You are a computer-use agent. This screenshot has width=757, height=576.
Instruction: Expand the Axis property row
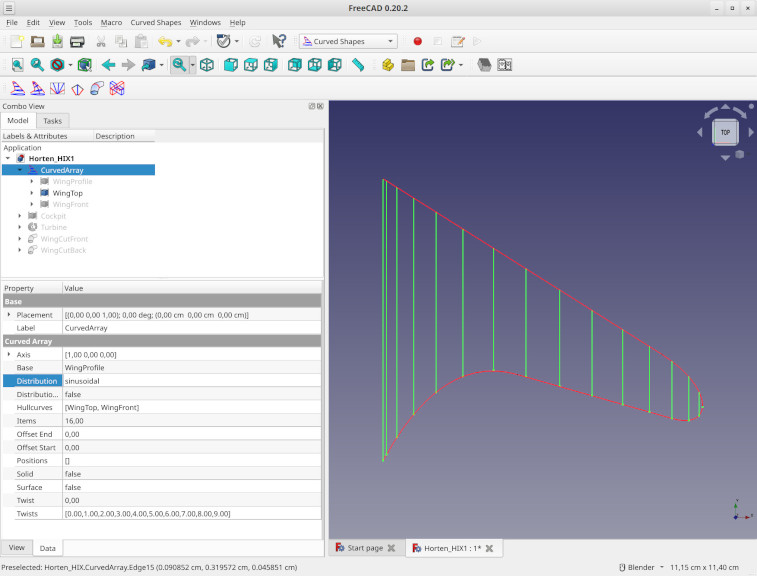(9, 354)
